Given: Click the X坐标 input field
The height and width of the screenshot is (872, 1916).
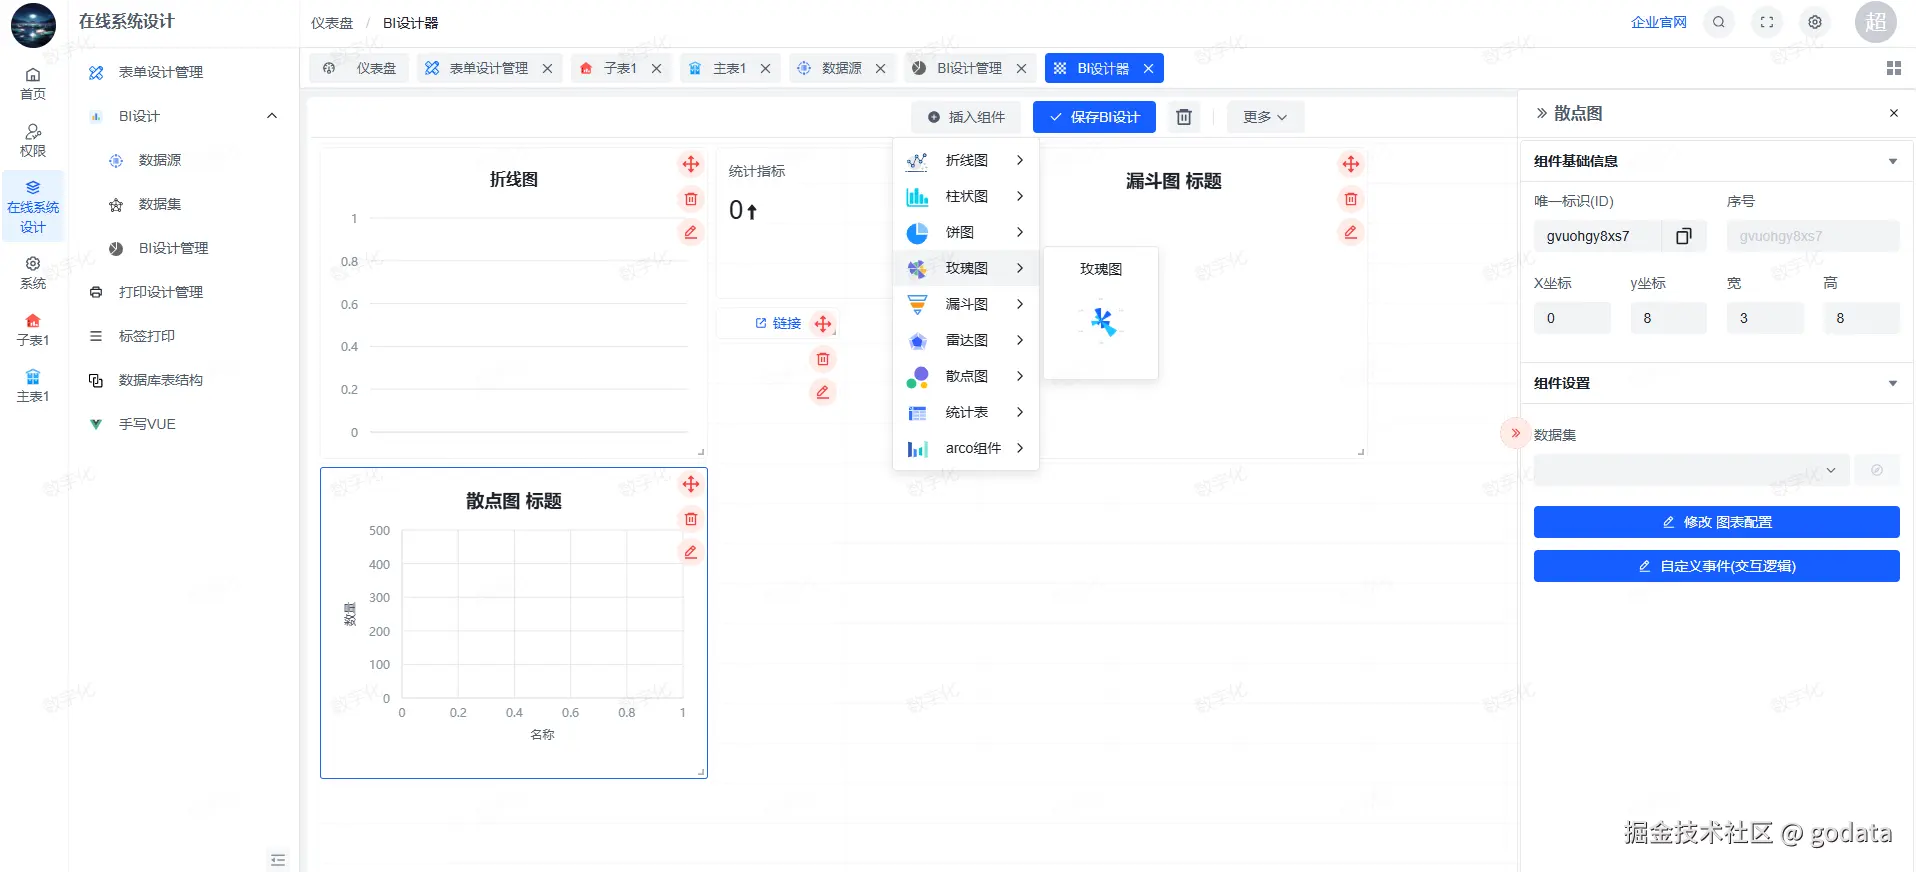Looking at the screenshot, I should (1572, 318).
